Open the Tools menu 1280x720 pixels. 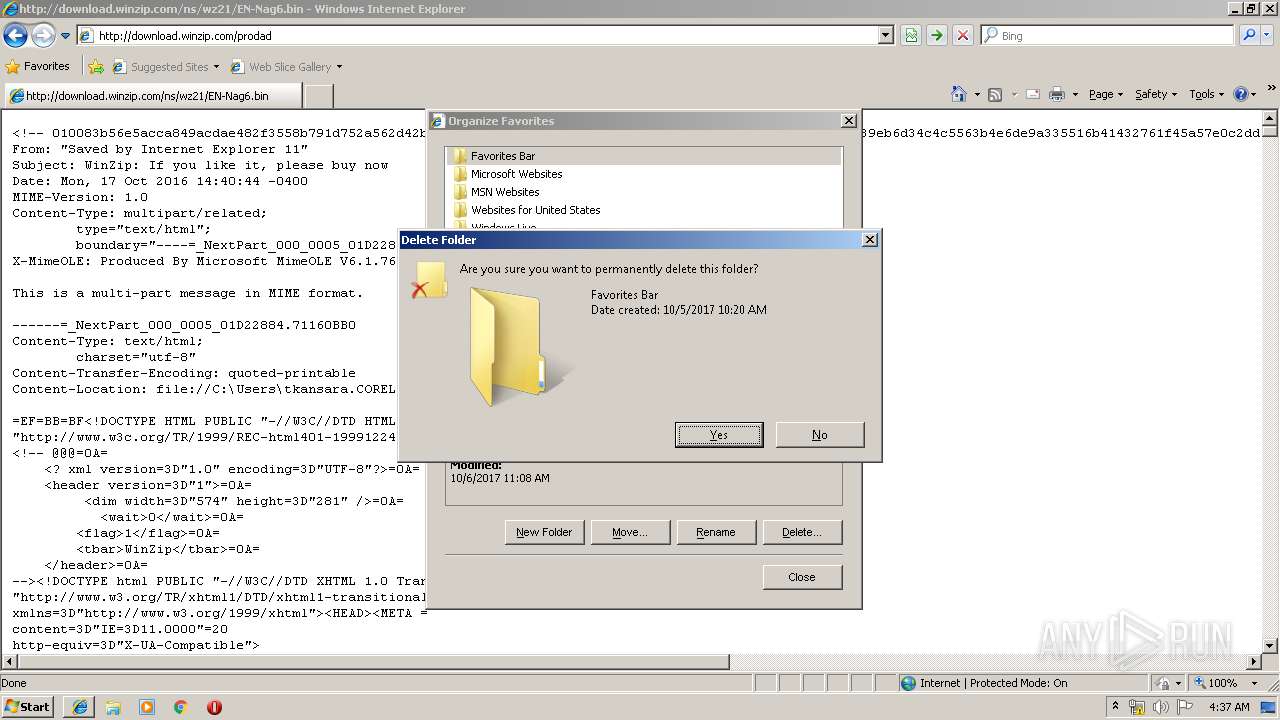click(x=1206, y=94)
